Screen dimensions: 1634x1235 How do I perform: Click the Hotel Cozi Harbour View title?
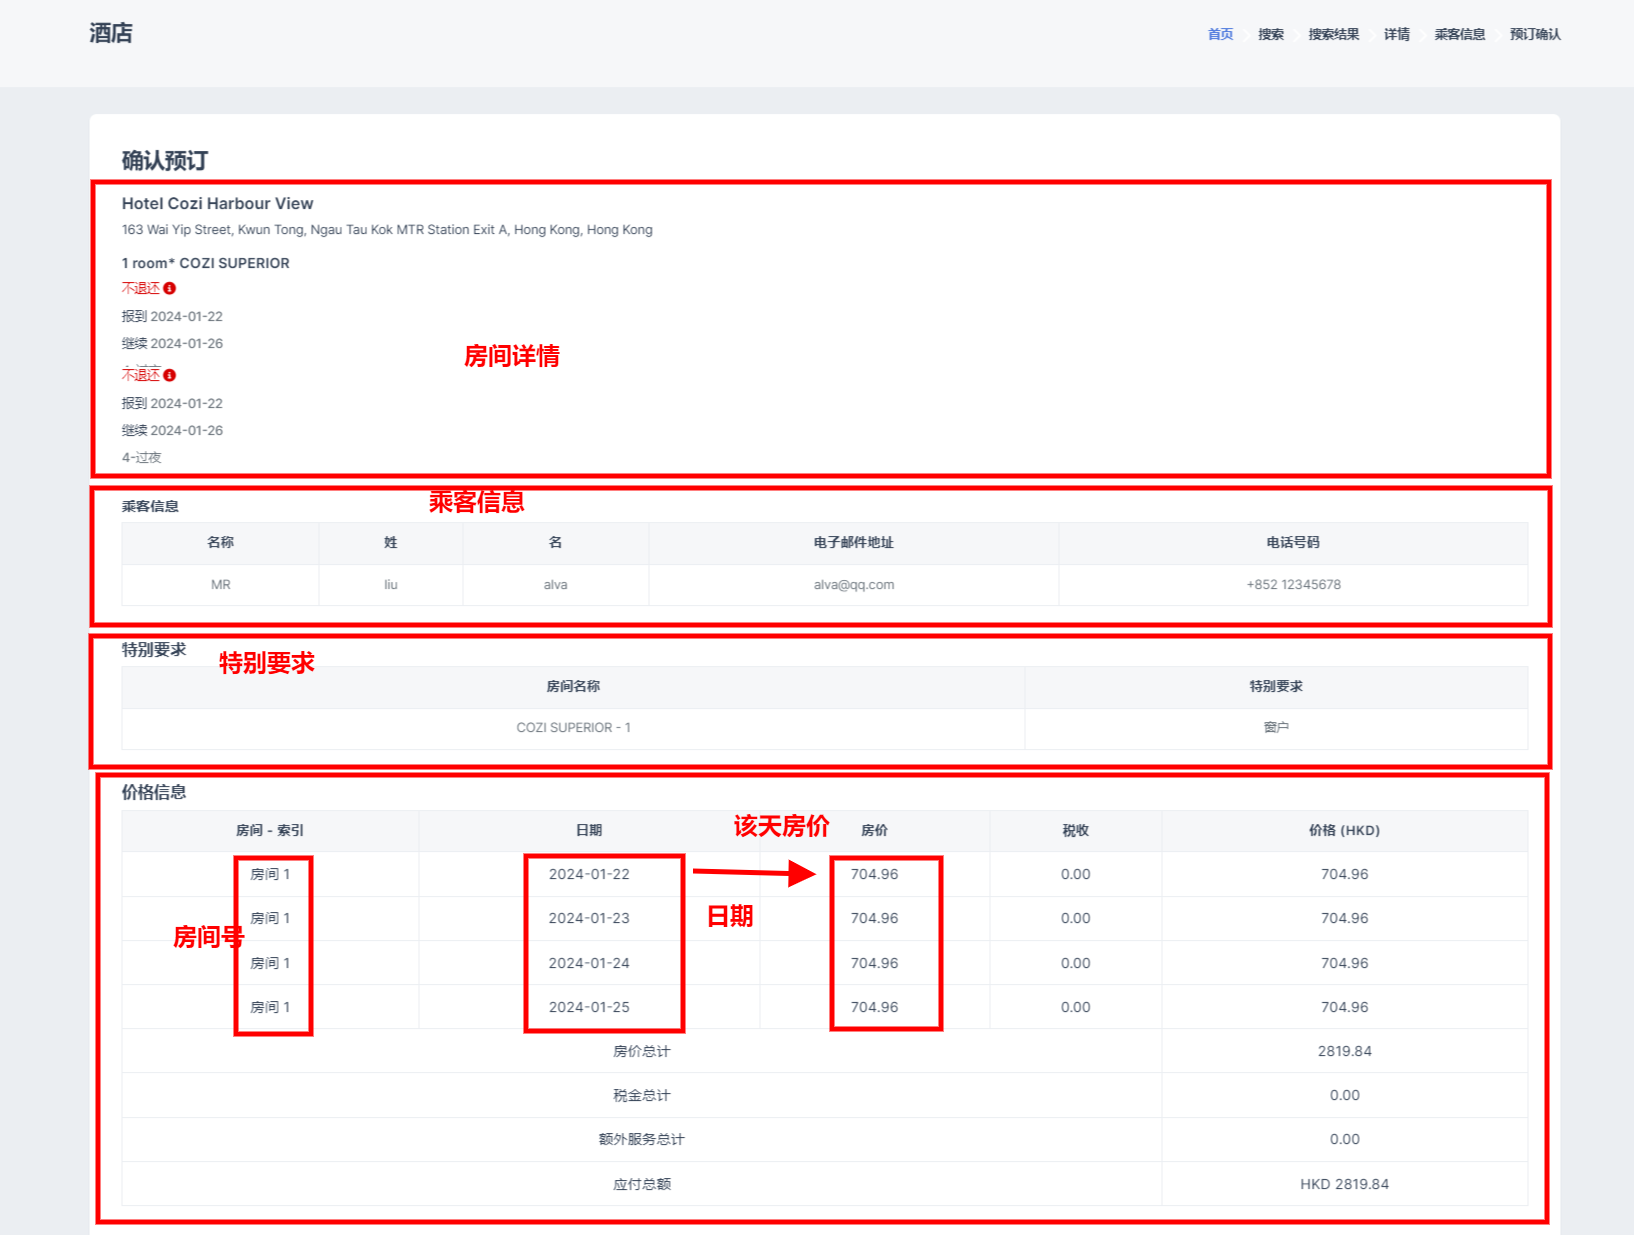point(217,203)
